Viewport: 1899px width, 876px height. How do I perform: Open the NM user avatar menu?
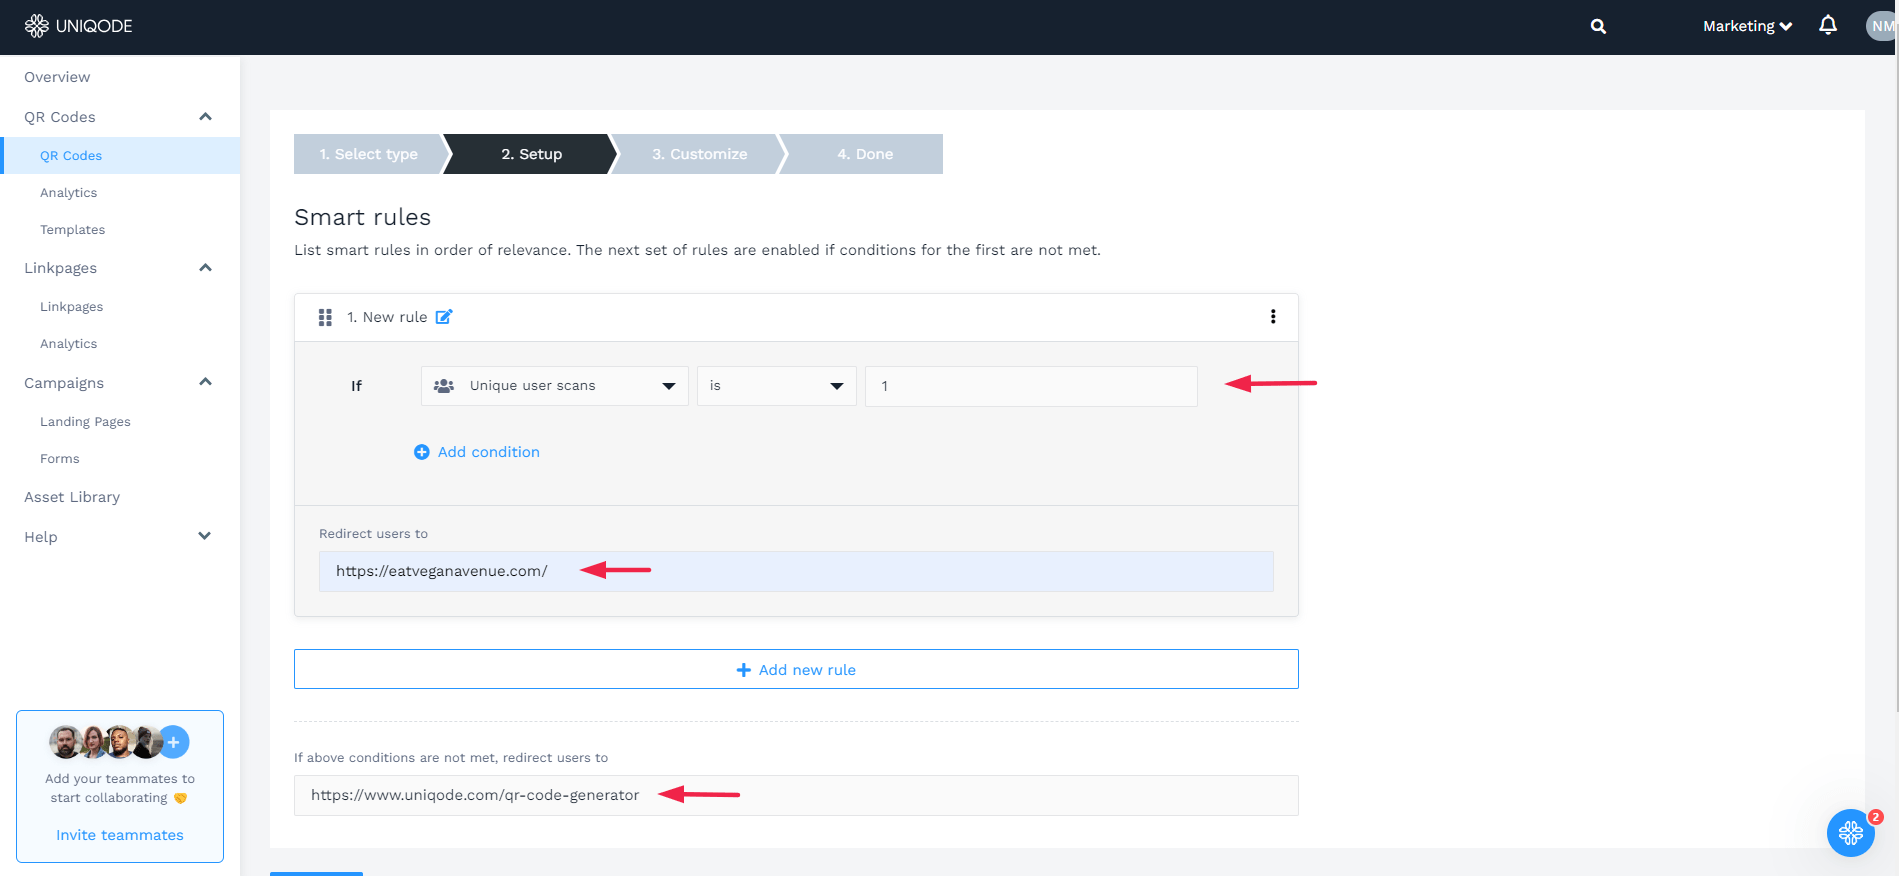click(x=1881, y=26)
